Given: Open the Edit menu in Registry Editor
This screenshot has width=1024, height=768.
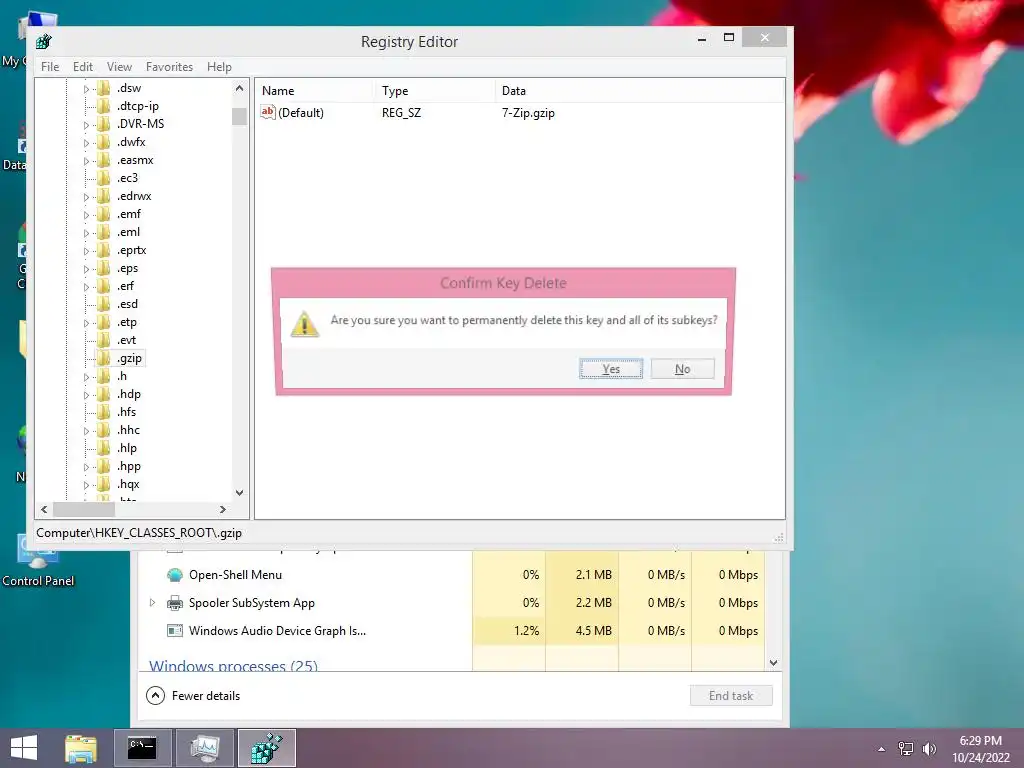Looking at the screenshot, I should point(82,67).
